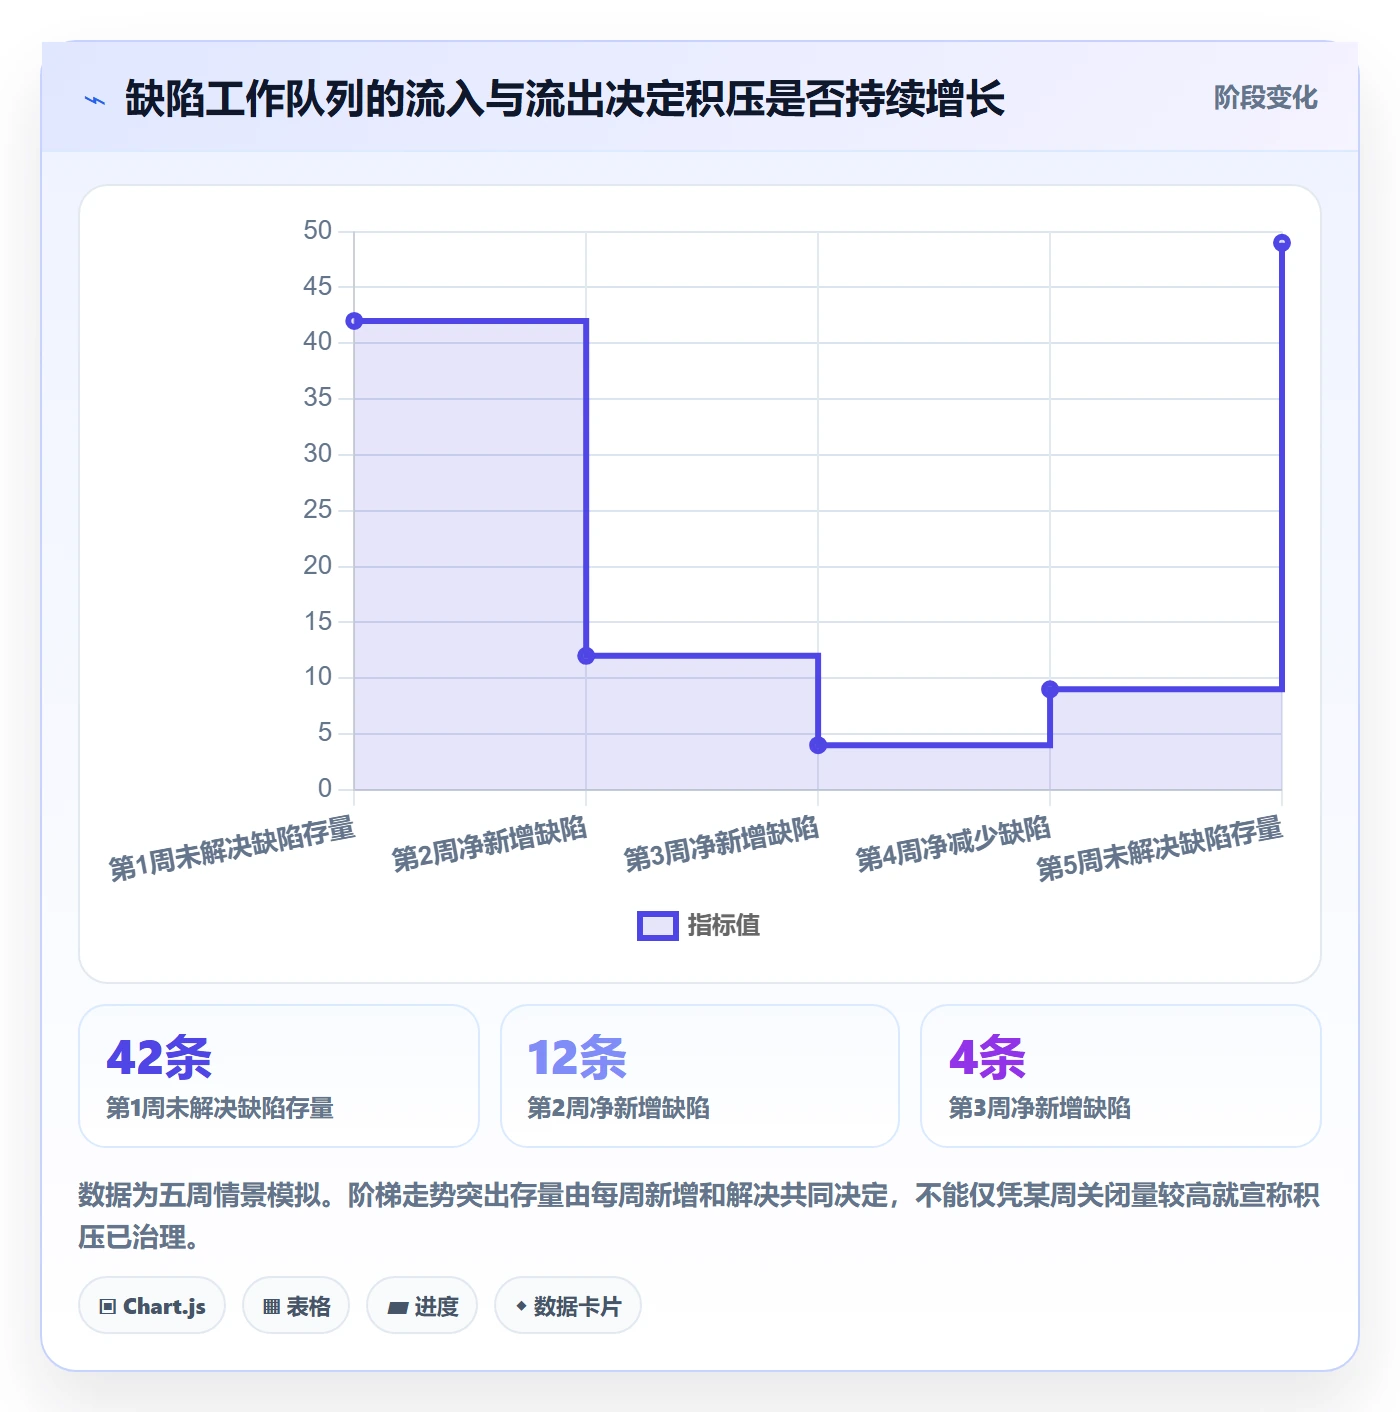The width and height of the screenshot is (1400, 1412).
Task: Click the 表格 tag
Action: click(296, 1305)
